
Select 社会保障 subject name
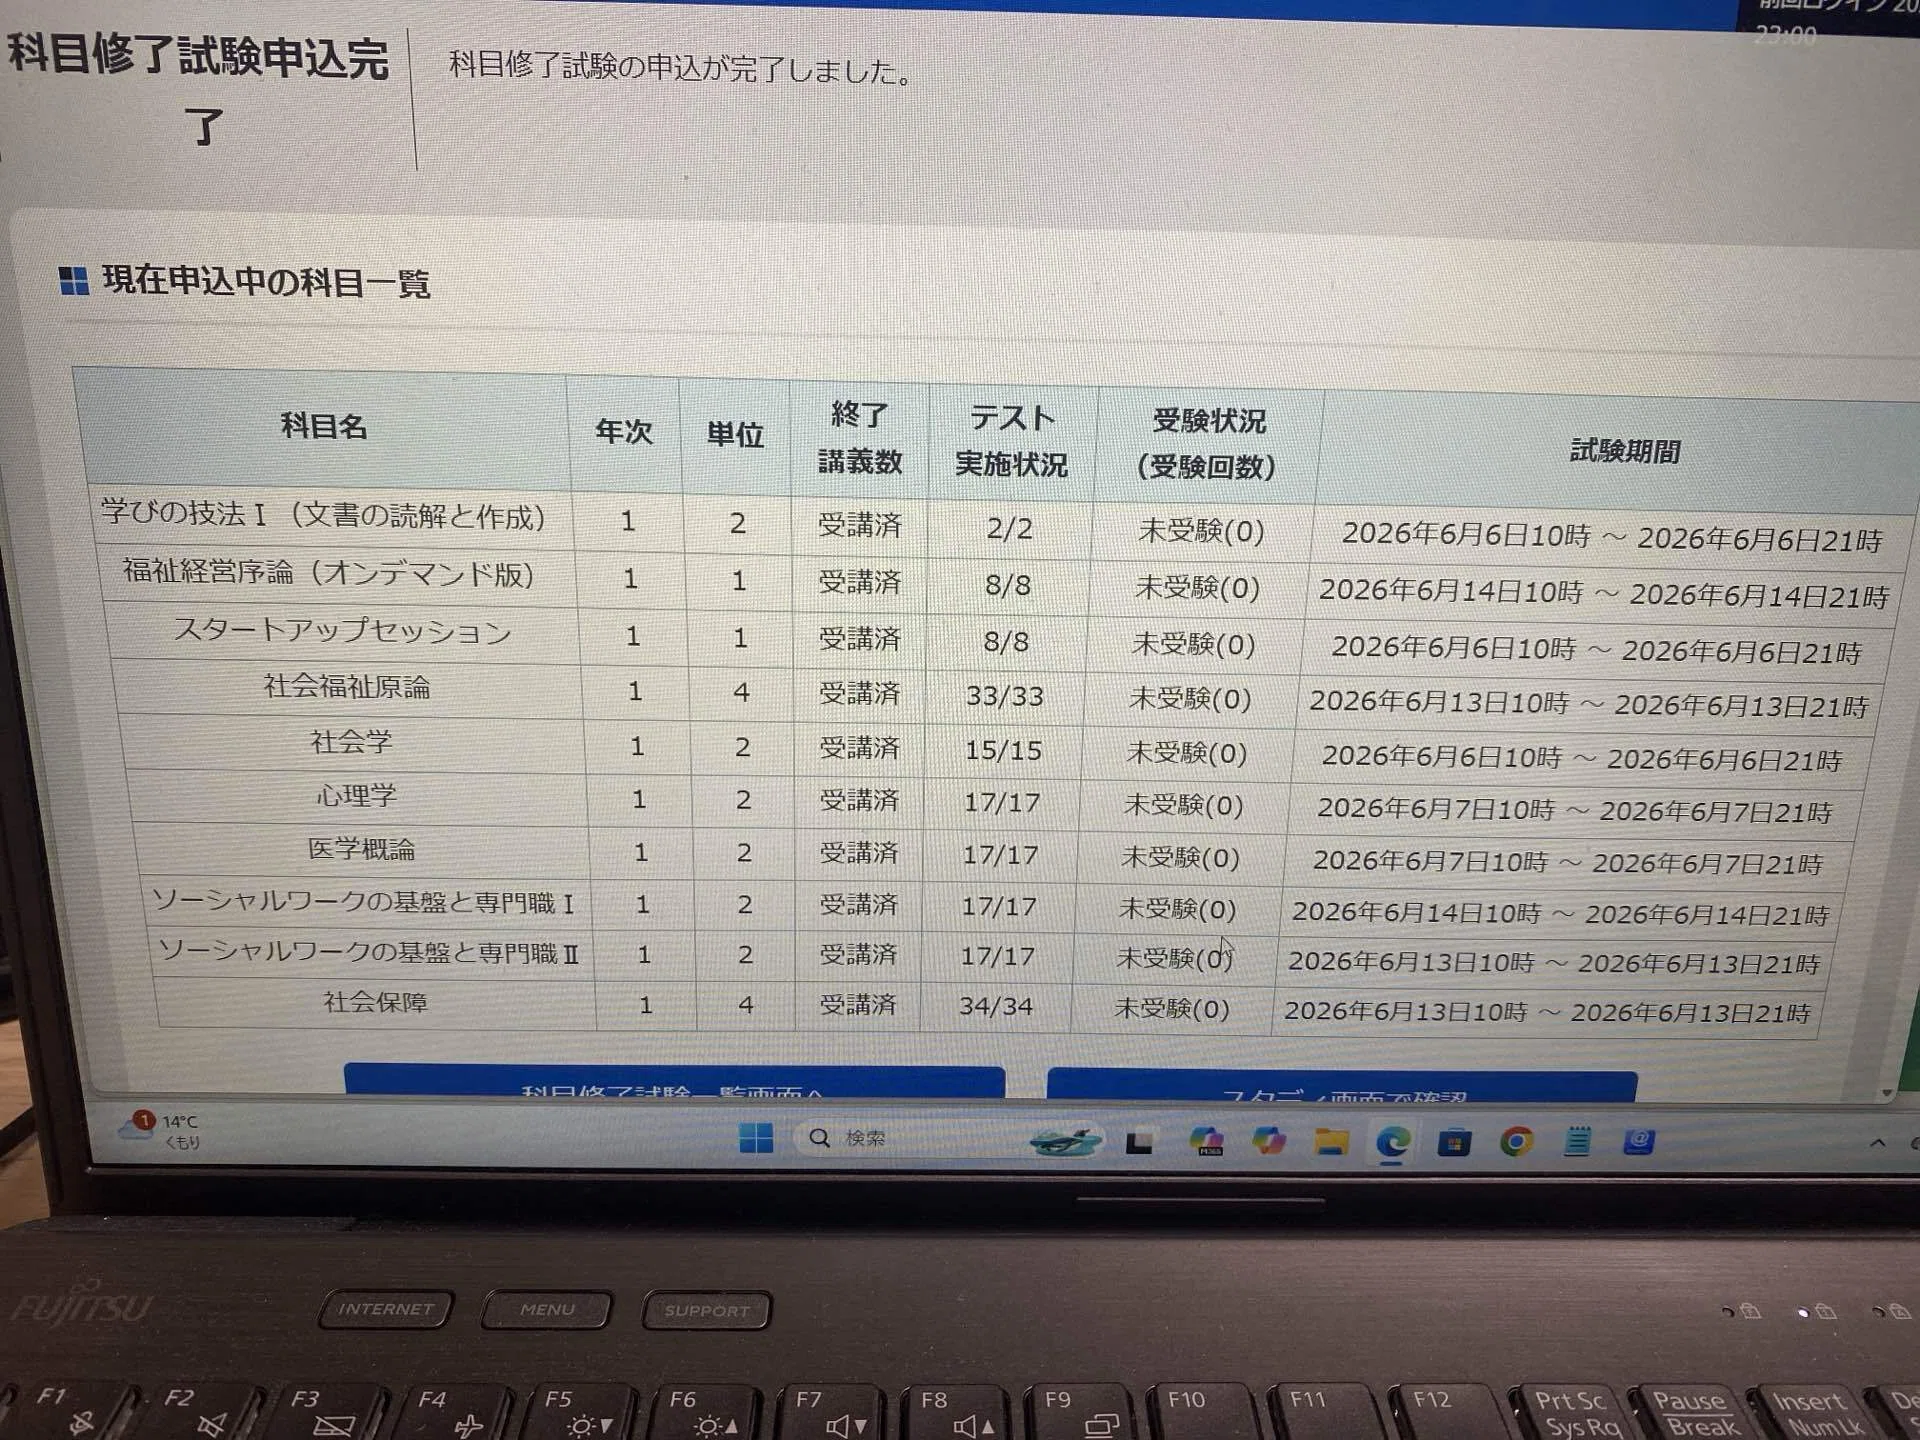pyautogui.click(x=375, y=1002)
